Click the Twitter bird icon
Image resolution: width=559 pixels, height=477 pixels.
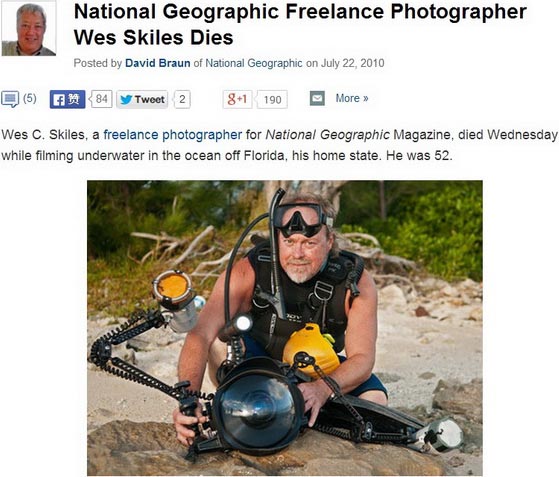pos(126,99)
